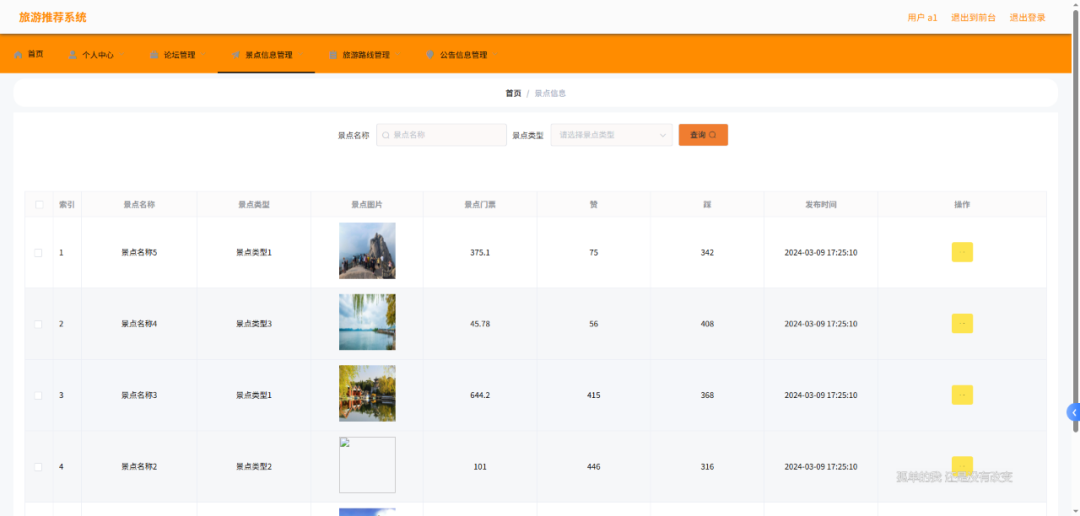This screenshot has width=1080, height=516.
Task: Click the 景点名称5 name cell
Action: pyautogui.click(x=139, y=253)
